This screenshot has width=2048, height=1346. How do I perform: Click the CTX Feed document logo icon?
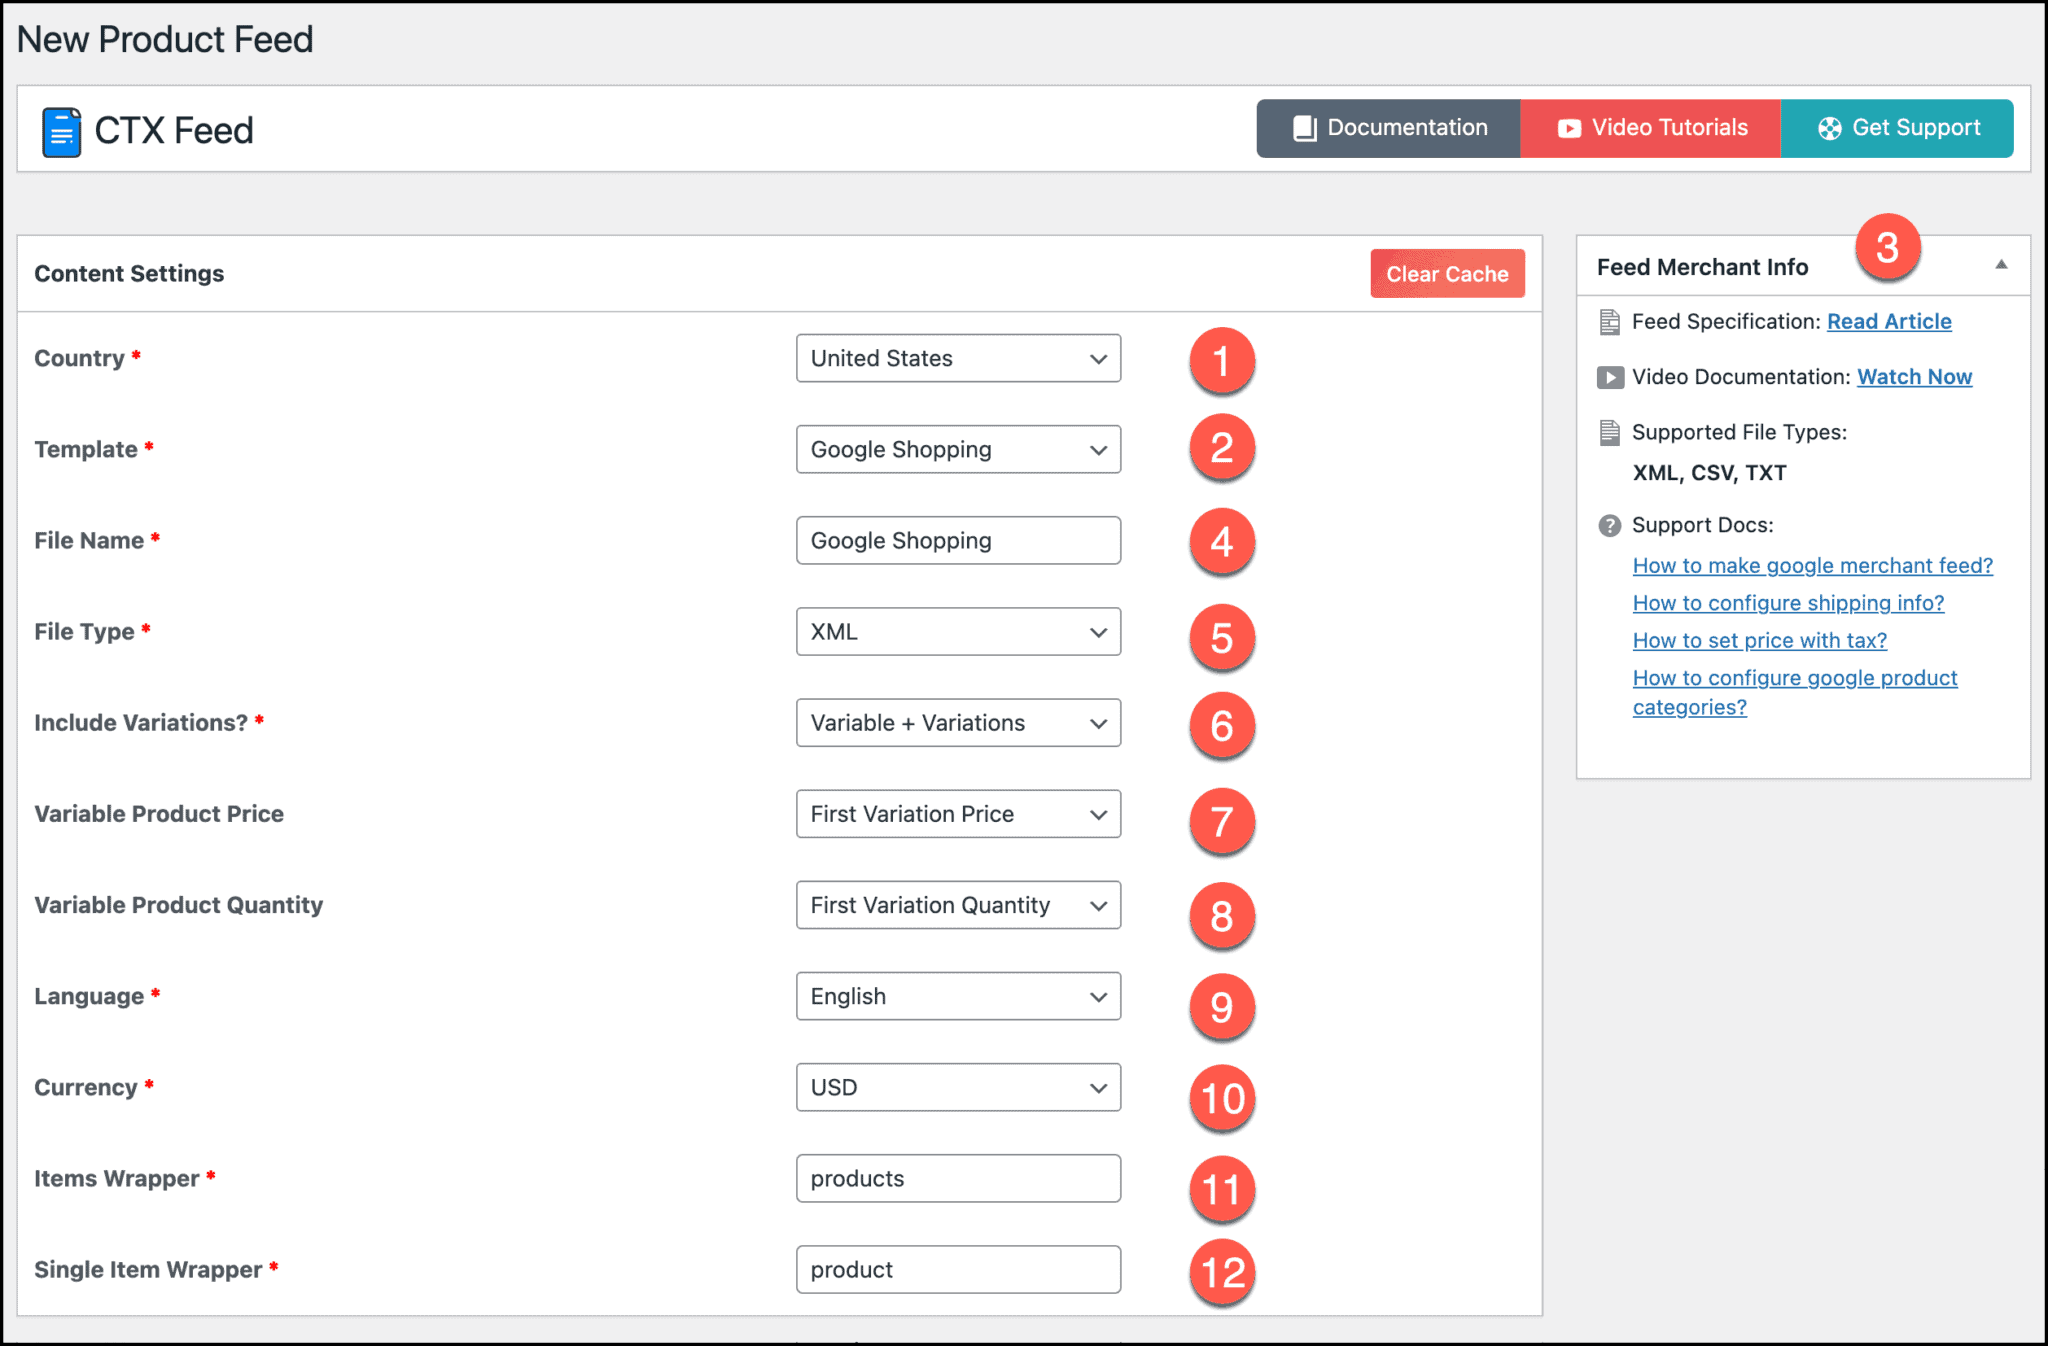click(x=61, y=132)
